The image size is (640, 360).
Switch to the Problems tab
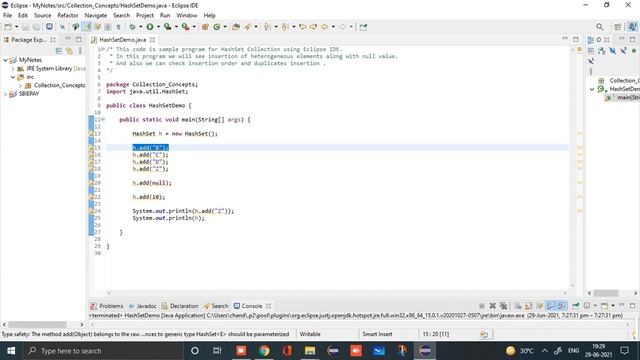click(107, 306)
